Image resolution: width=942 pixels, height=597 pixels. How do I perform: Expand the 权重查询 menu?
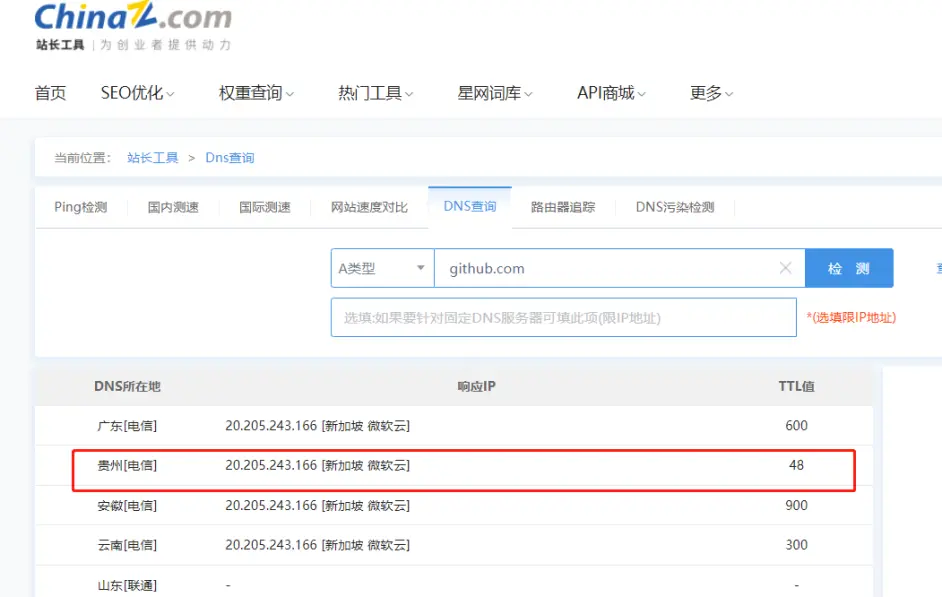[257, 93]
